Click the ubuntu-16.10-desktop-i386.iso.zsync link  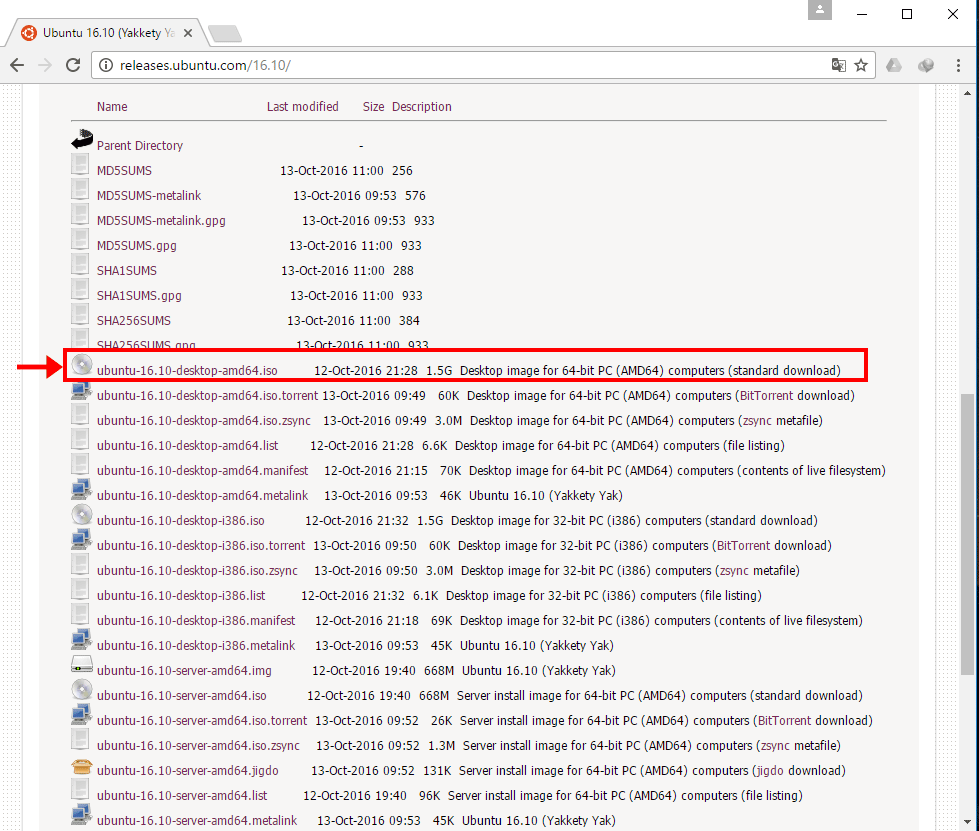(197, 570)
